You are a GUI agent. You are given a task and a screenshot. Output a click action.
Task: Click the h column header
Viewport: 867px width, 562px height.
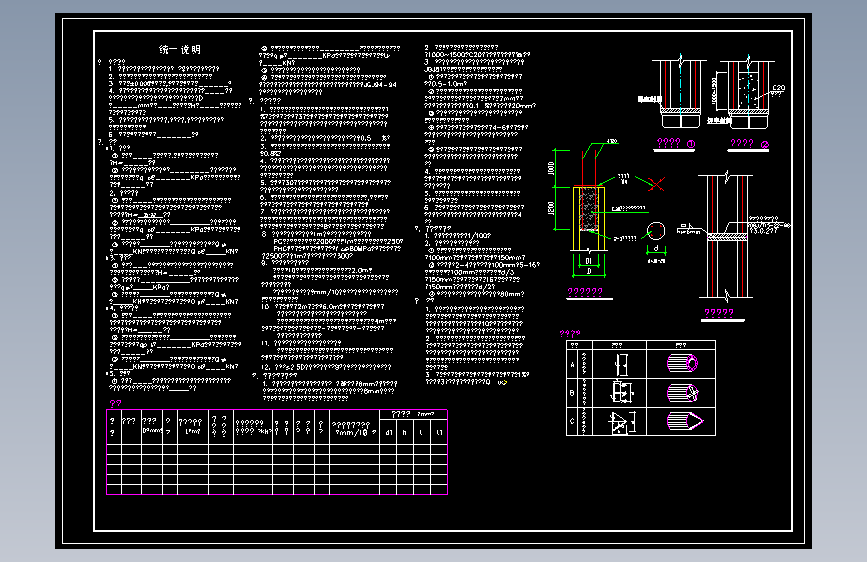[405, 433]
